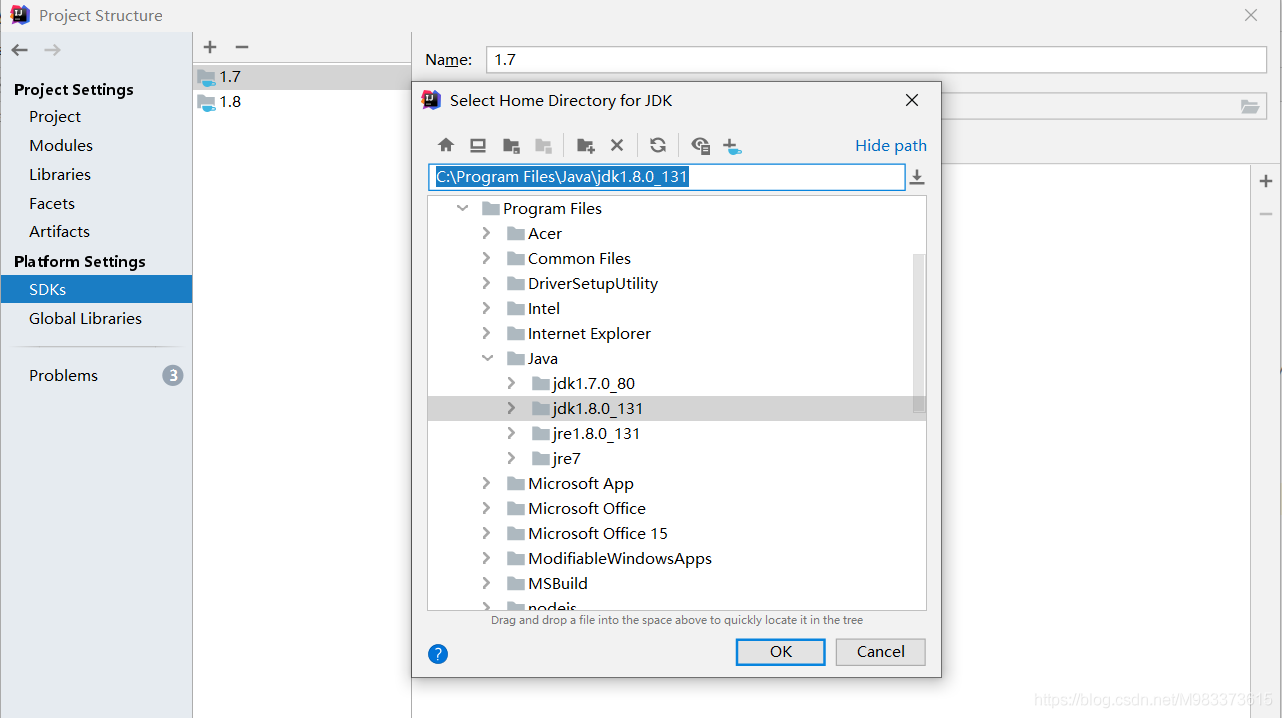Screen dimensions: 1282x718
Task: Confirm with the OK button
Action: tap(780, 652)
